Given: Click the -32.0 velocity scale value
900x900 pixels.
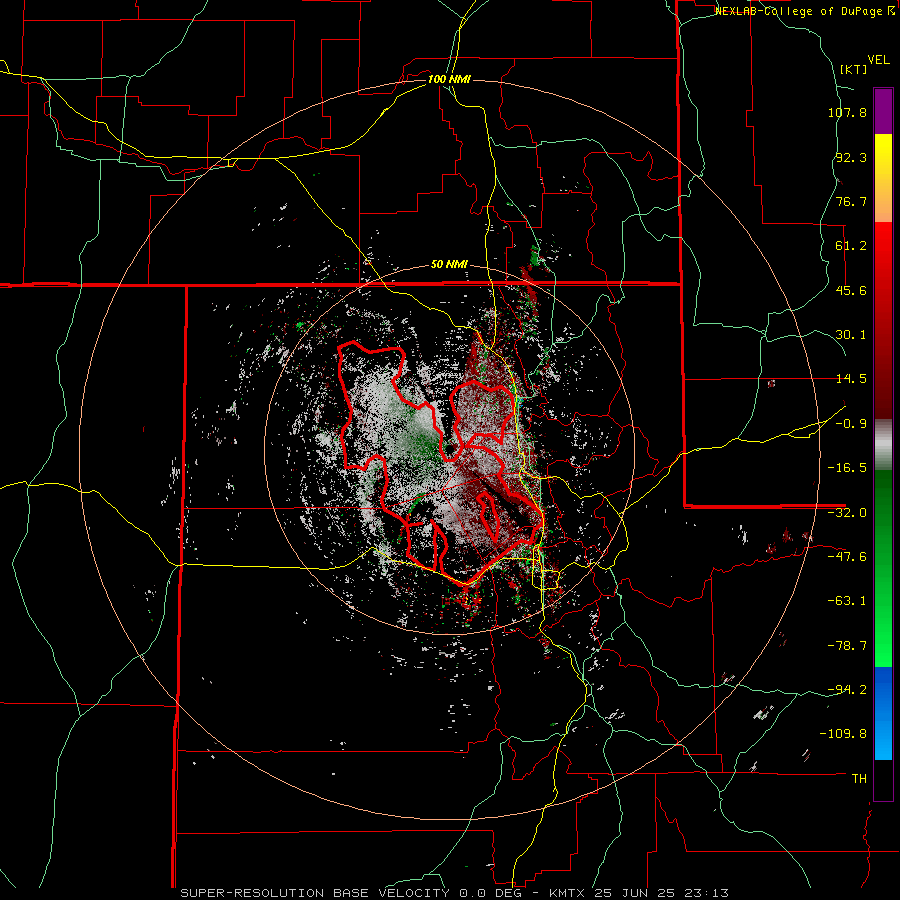Looking at the screenshot, I should (847, 513).
